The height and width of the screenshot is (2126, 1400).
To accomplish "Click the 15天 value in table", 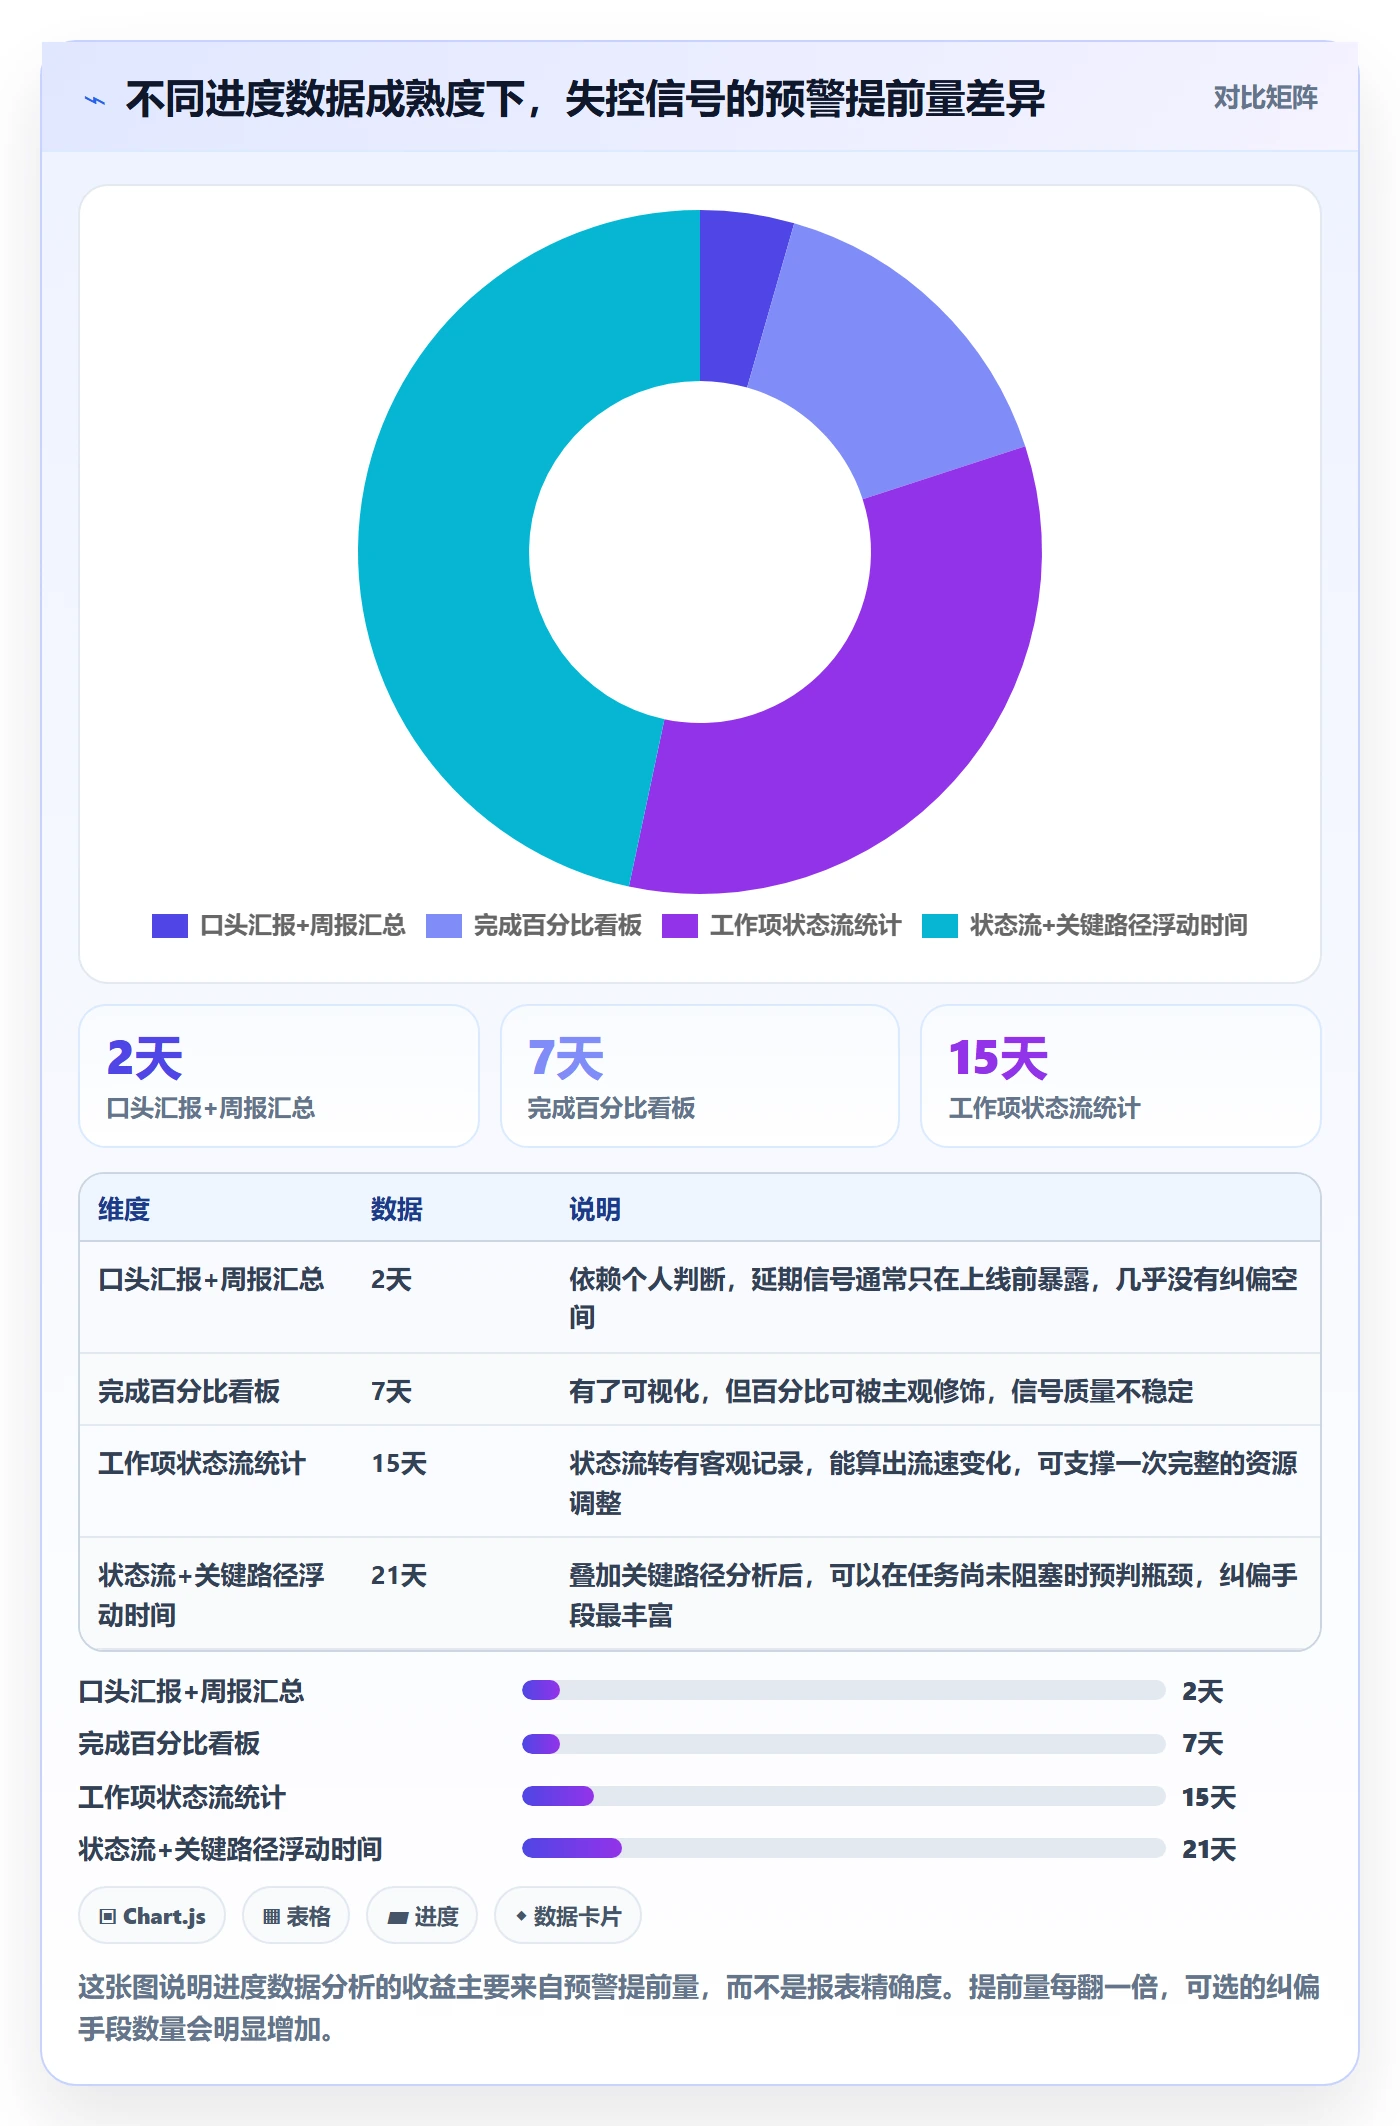I will [x=399, y=1464].
